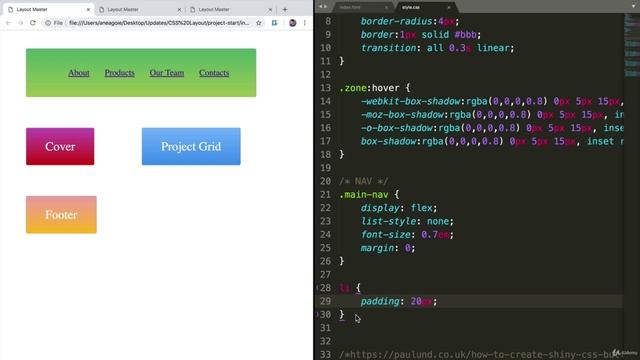Select the first Layout Master tab
This screenshot has width=640, height=360.
pos(48,9)
